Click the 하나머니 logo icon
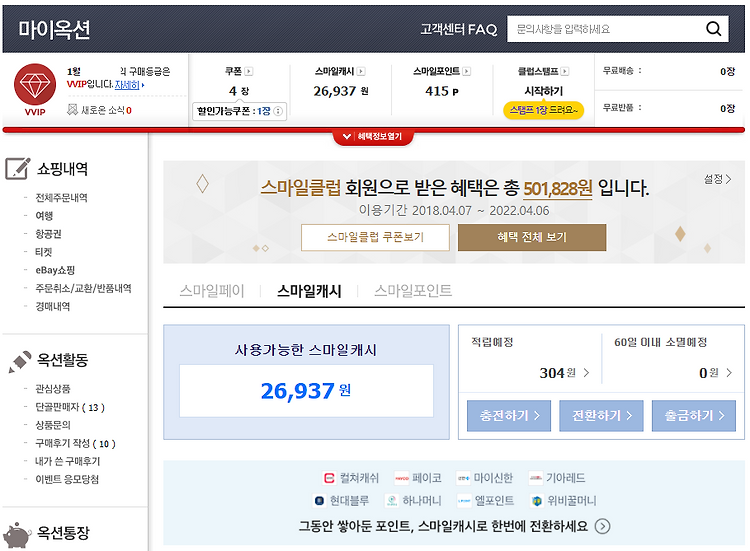 392,501
